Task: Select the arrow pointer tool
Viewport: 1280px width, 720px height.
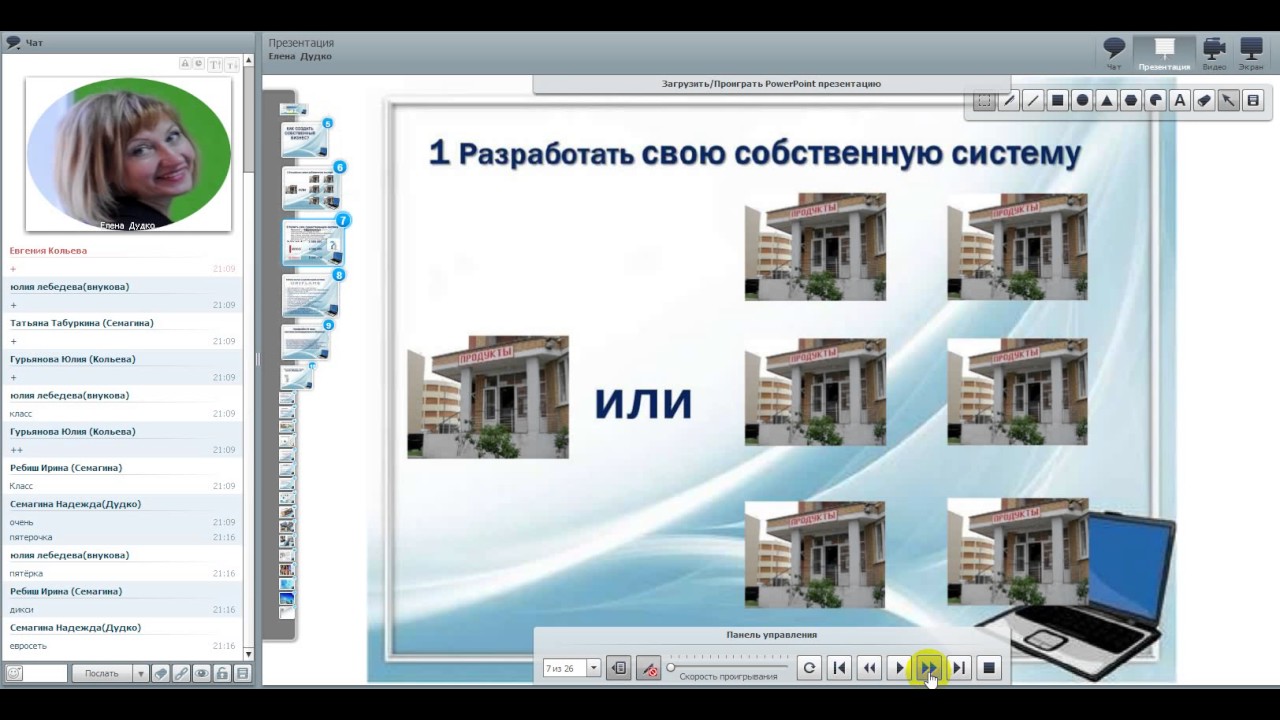Action: (1228, 101)
